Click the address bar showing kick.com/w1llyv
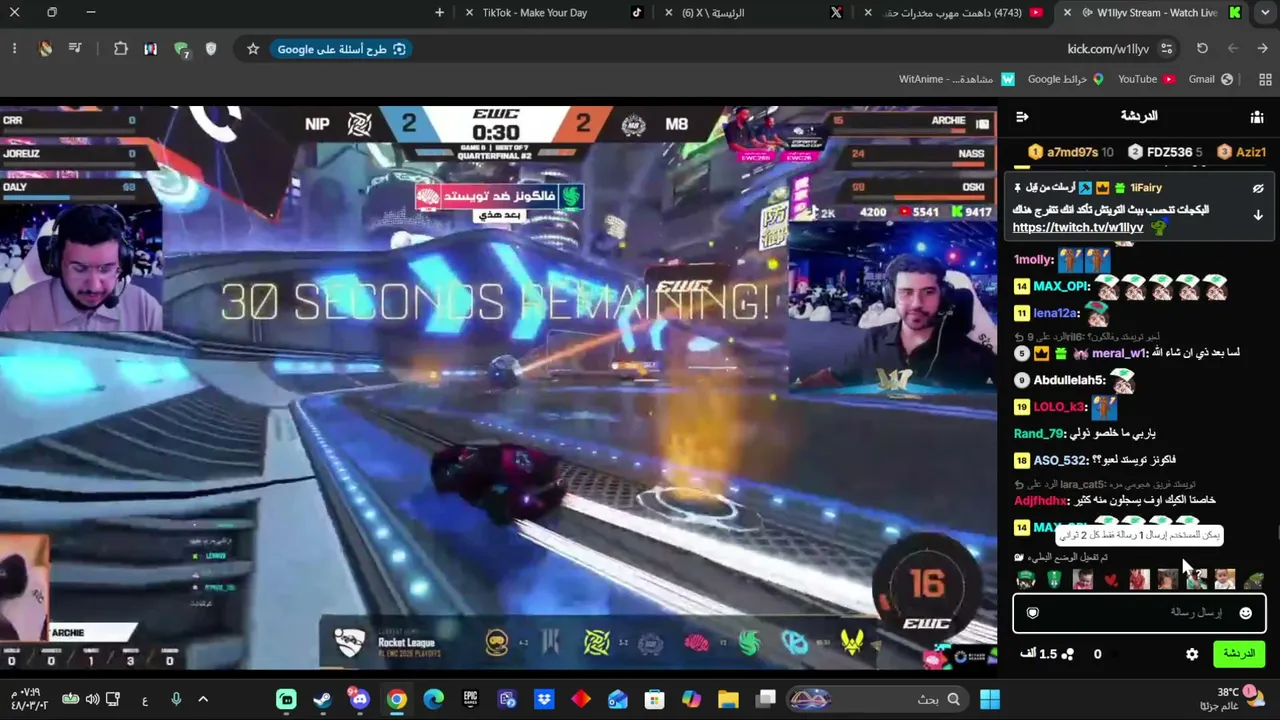Viewport: 1280px width, 720px height. point(1108,49)
